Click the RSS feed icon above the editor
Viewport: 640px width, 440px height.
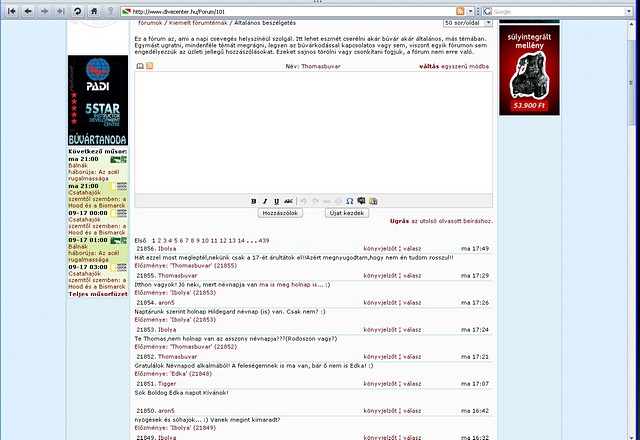[x=149, y=65]
